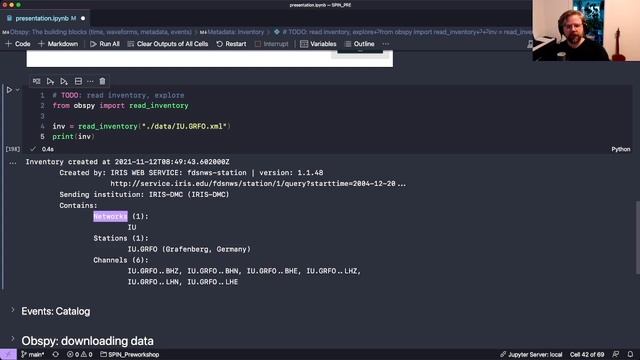This screenshot has height=360, width=640.
Task: Select the presentation.ipynb tab
Action: 45,18
